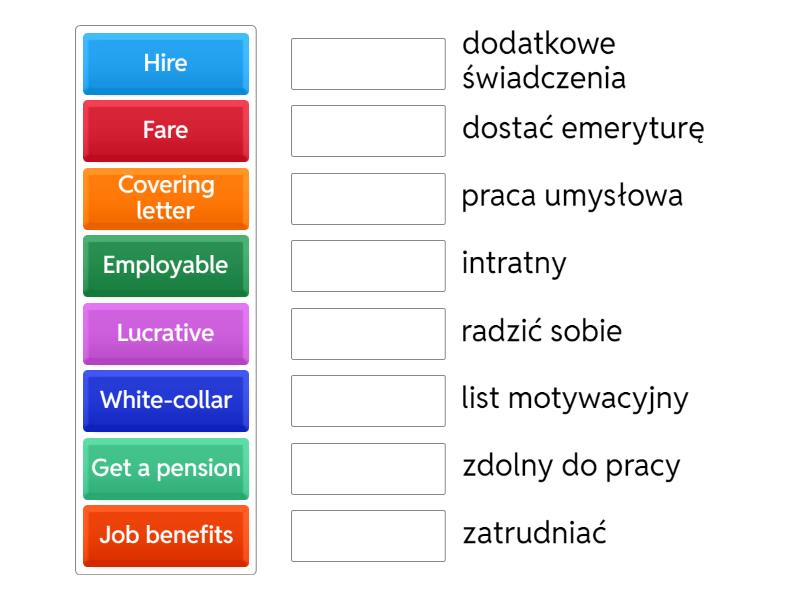
Task: Click the definition text 'intratny'
Action: tap(514, 264)
